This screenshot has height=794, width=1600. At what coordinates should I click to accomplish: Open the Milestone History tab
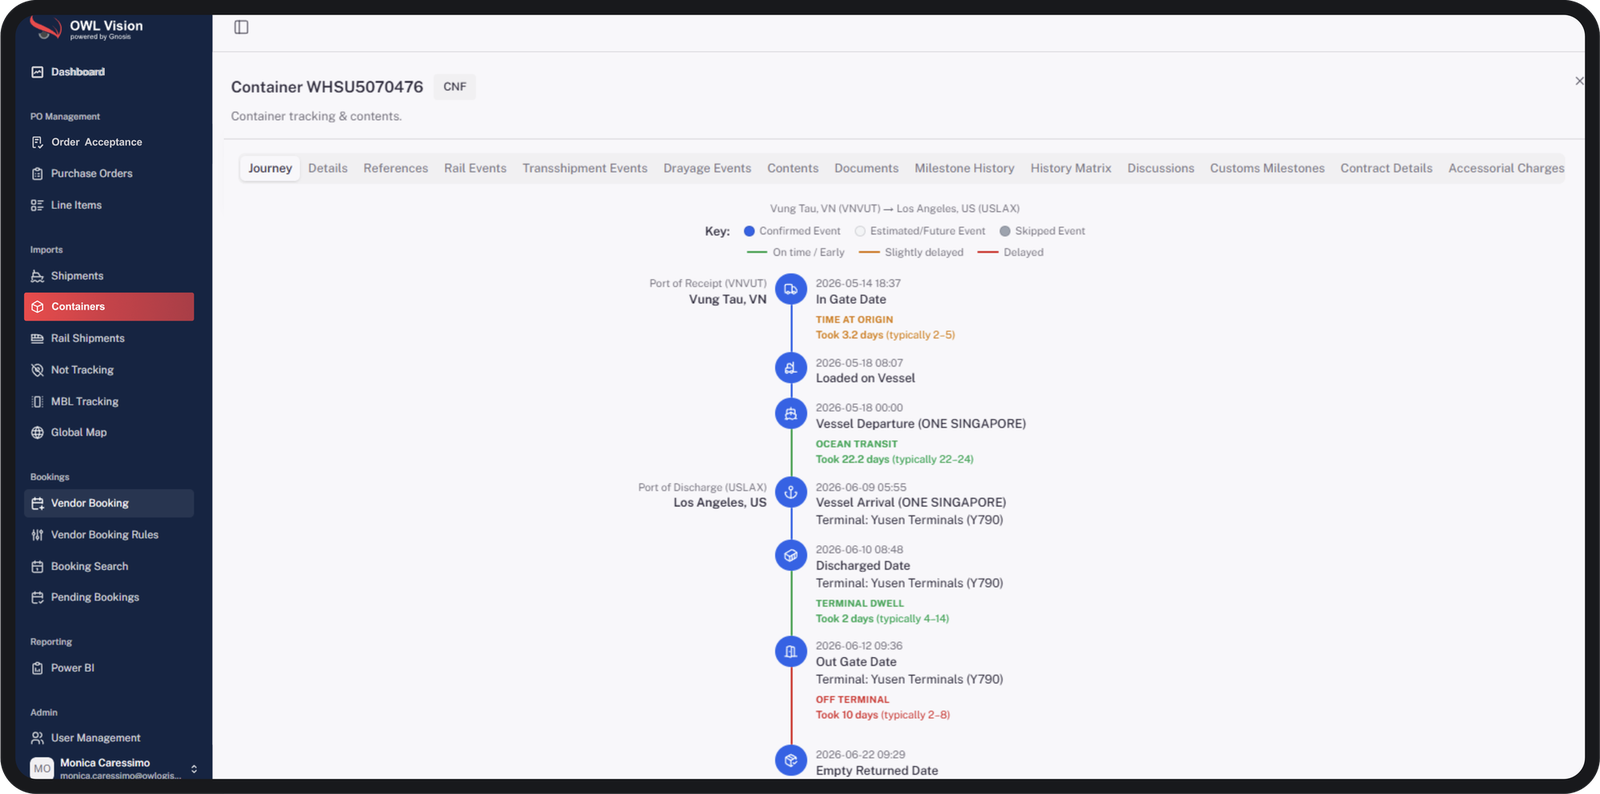964,168
